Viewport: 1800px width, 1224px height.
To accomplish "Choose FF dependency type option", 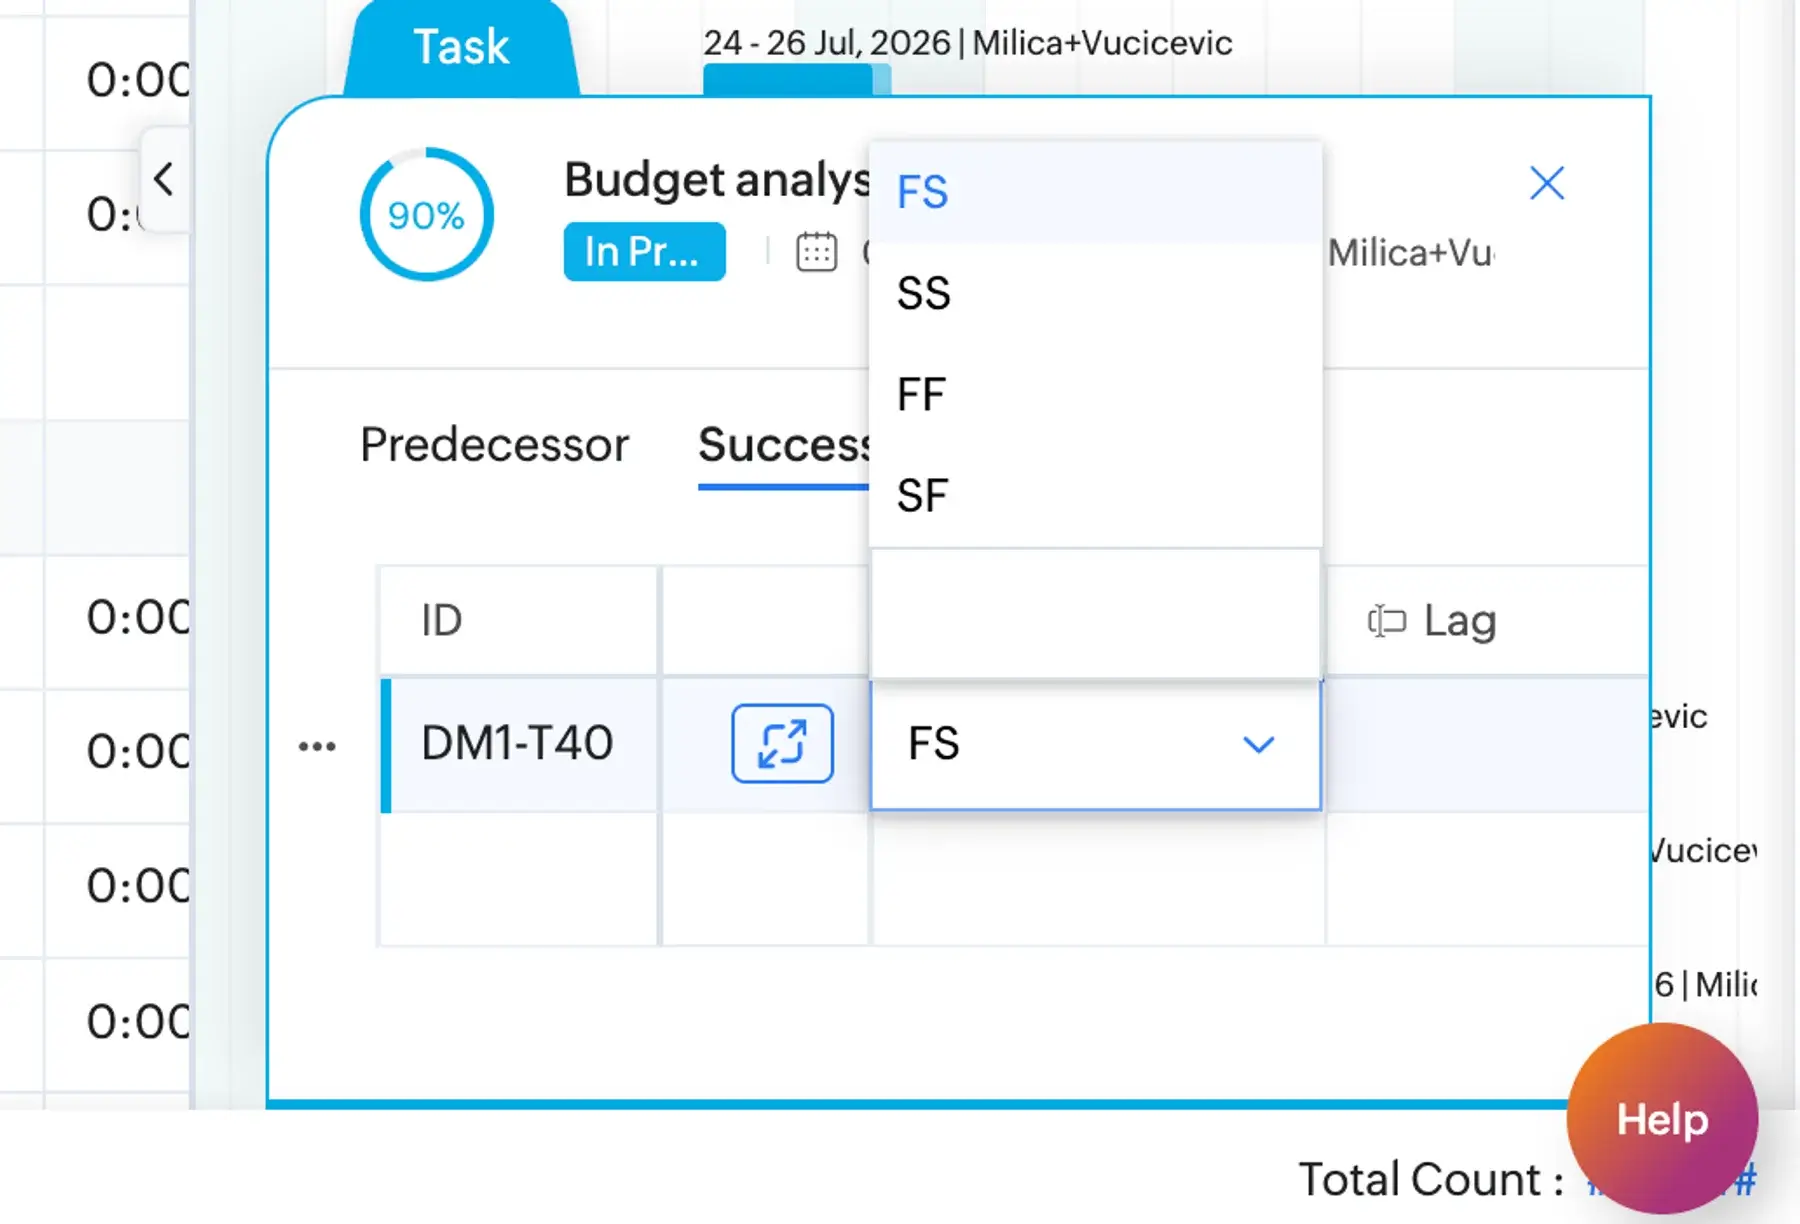I will [x=1096, y=394].
